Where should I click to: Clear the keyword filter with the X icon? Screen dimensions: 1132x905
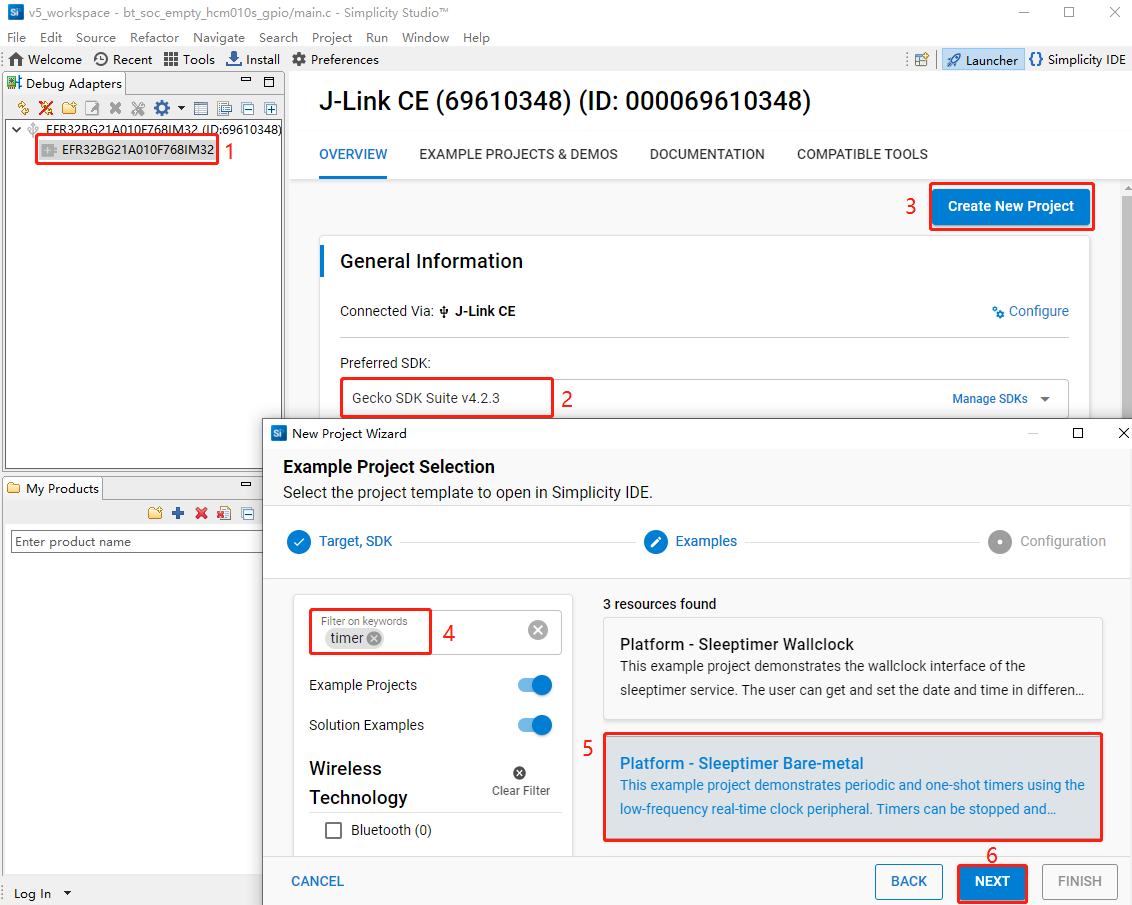tap(538, 630)
